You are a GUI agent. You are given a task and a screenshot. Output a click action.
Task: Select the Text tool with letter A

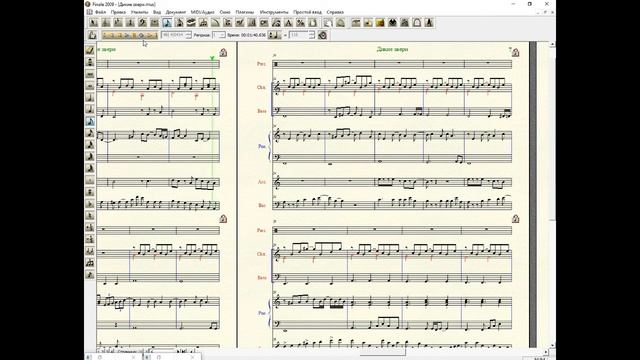pyautogui.click(x=289, y=23)
